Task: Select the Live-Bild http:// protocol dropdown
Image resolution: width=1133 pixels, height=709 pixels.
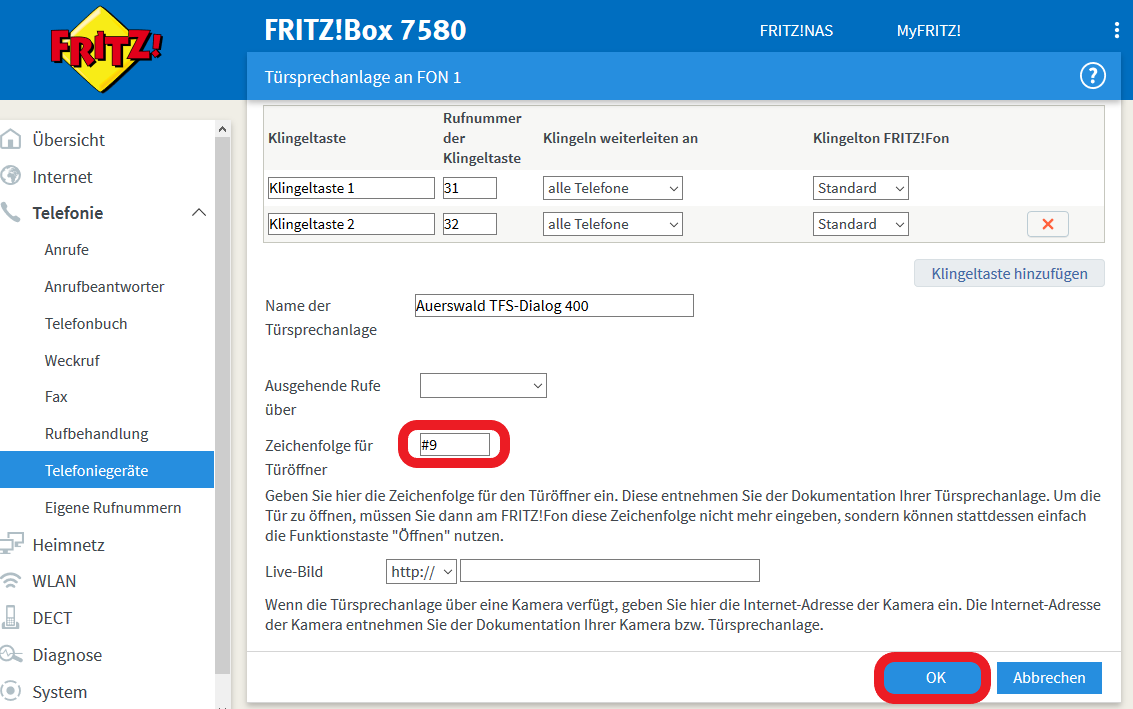Action: pyautogui.click(x=421, y=571)
